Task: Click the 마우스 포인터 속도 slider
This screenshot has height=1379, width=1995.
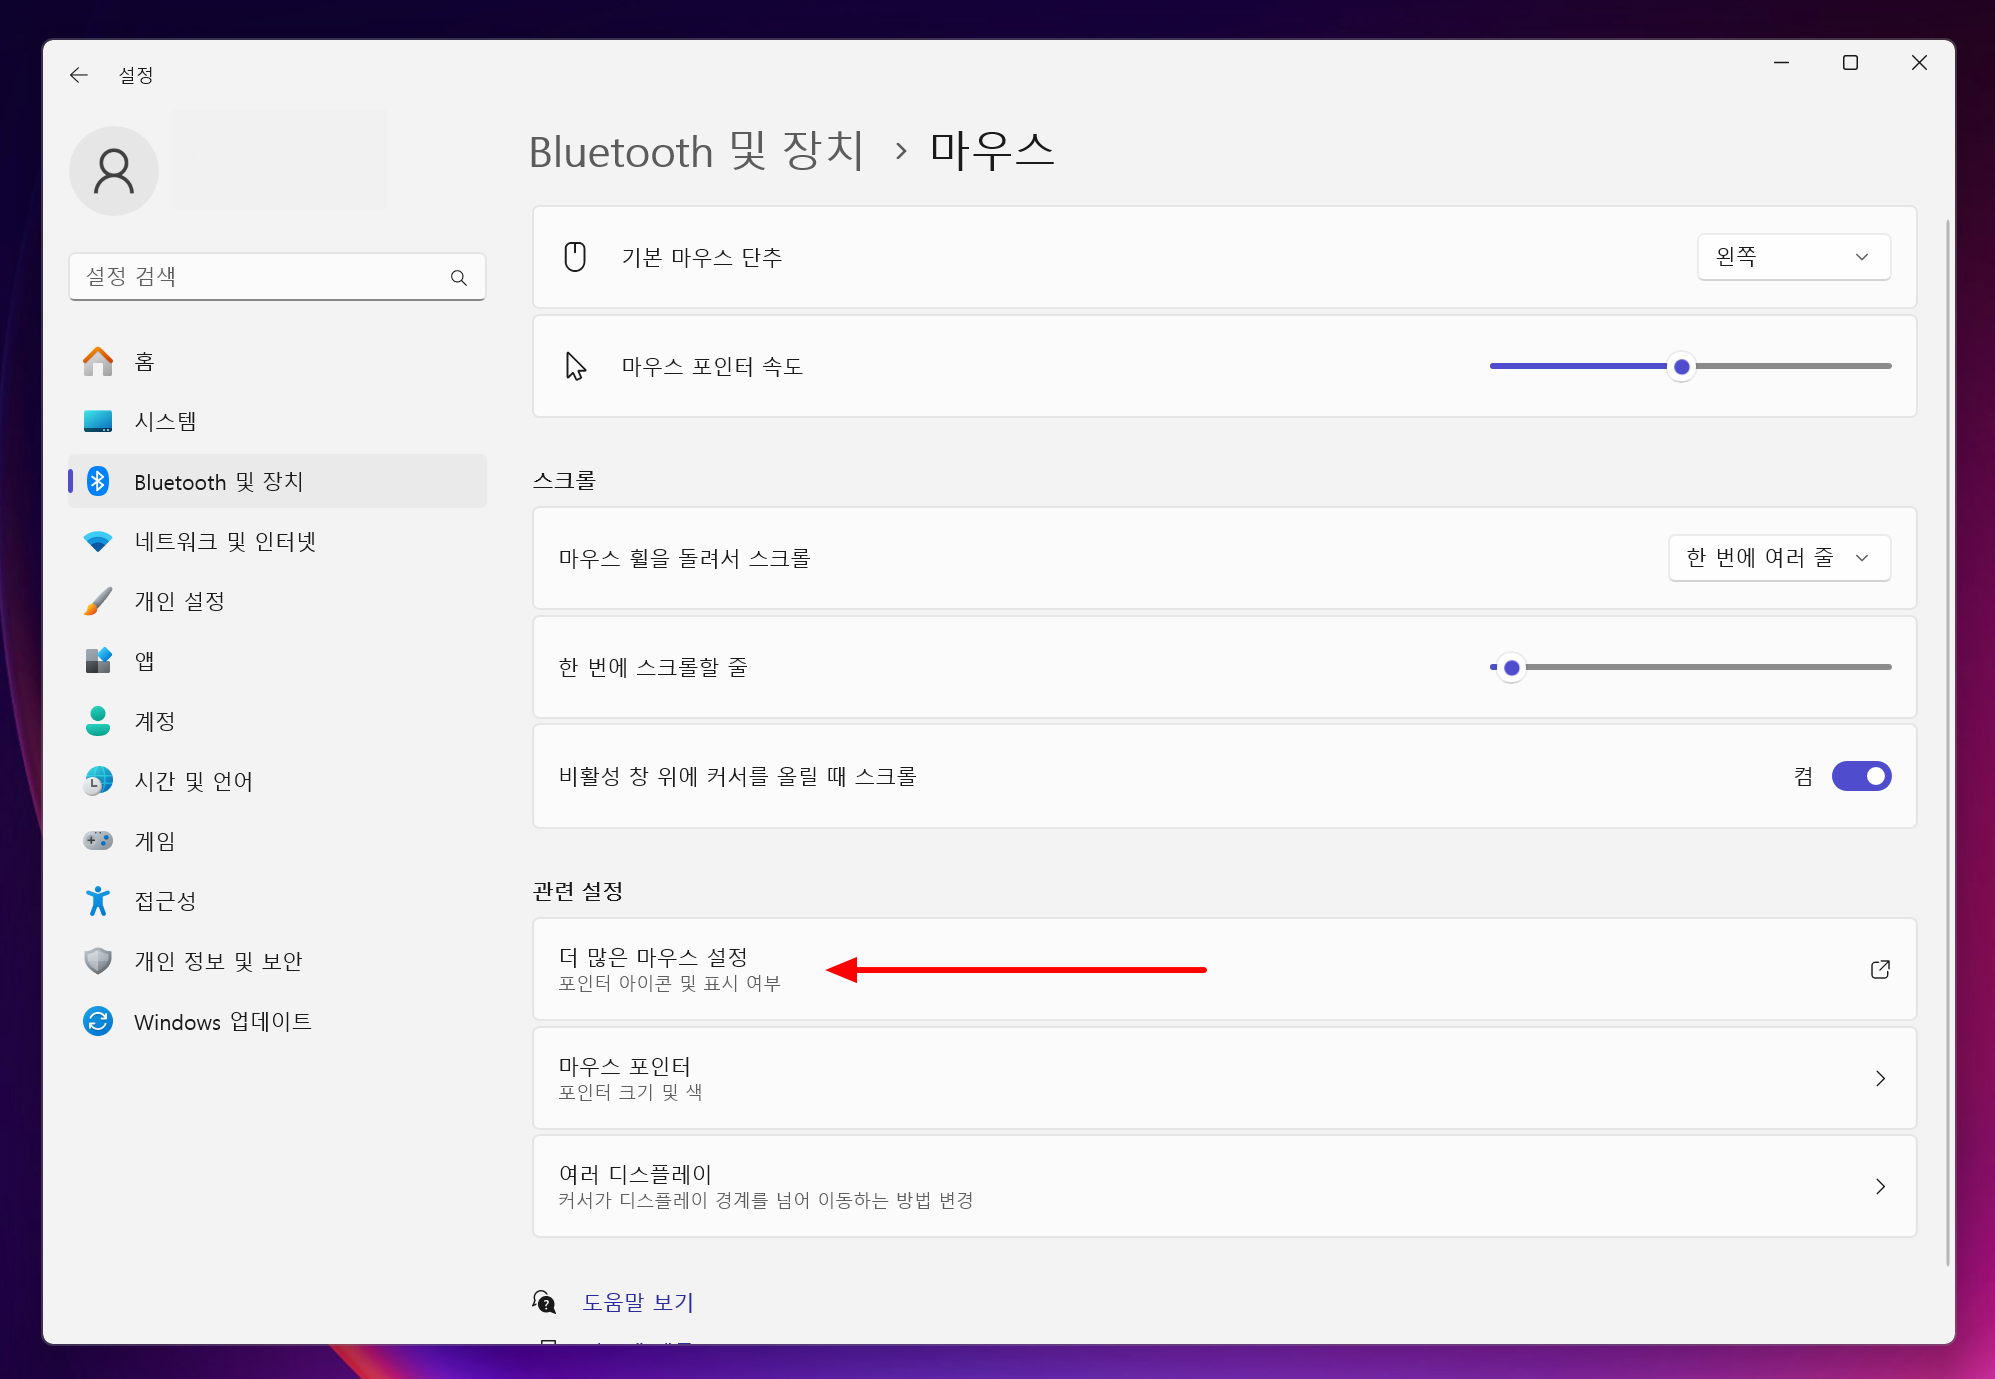Action: (x=1682, y=367)
